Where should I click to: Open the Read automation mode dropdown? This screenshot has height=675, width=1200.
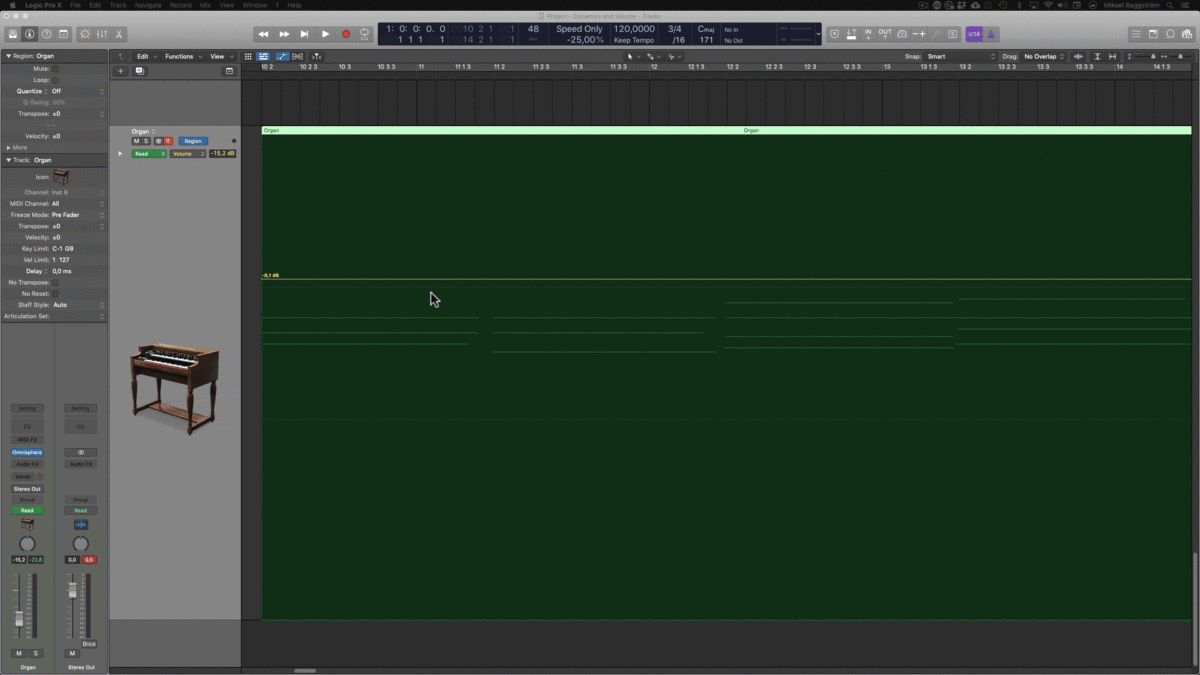click(147, 153)
